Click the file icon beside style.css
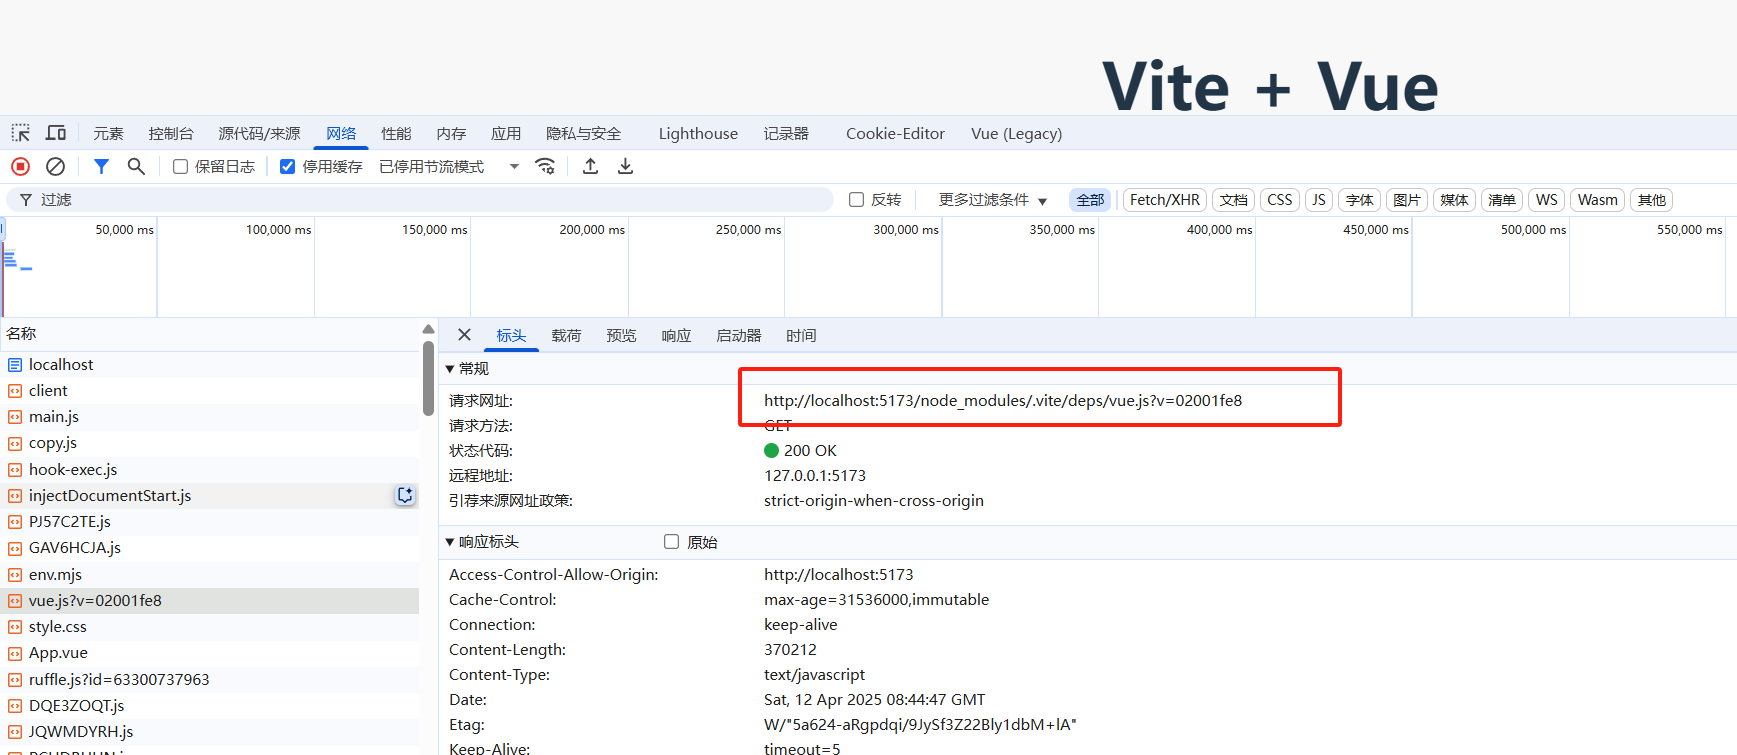This screenshot has height=755, width=1737. point(15,627)
